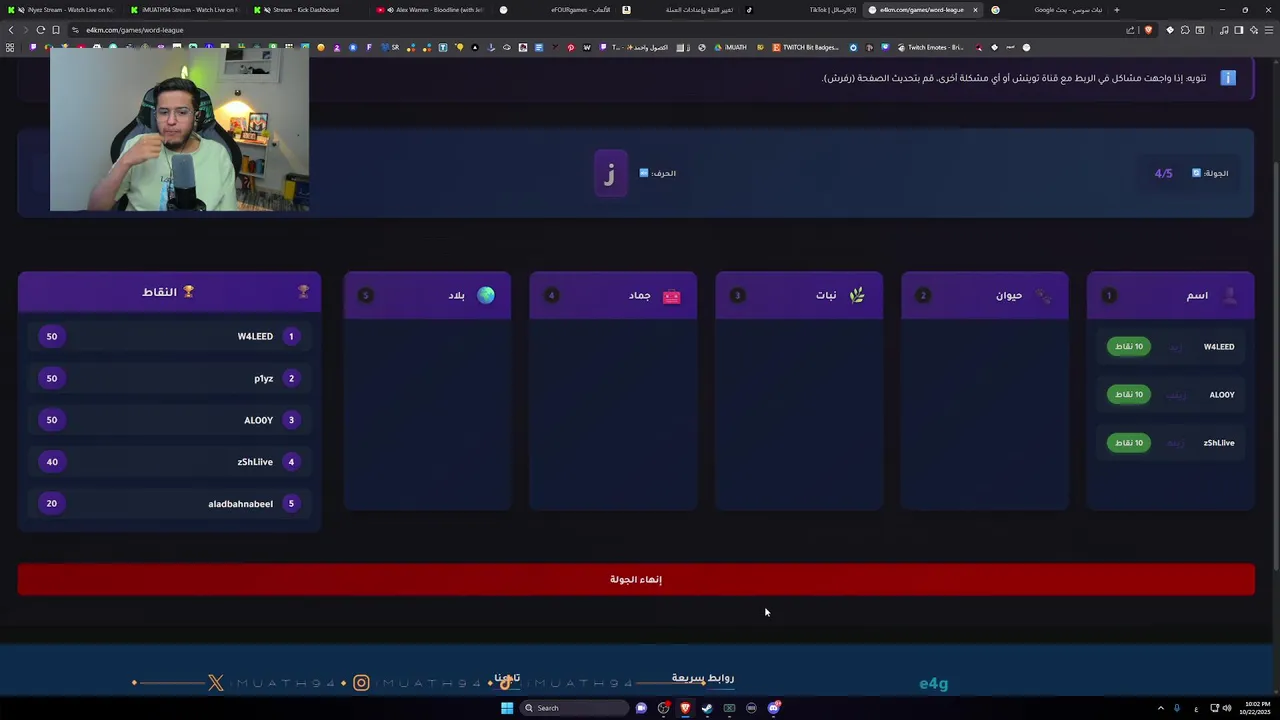Open the clock showing 10:02 PM
This screenshot has width=1280, height=720.
click(1254, 708)
